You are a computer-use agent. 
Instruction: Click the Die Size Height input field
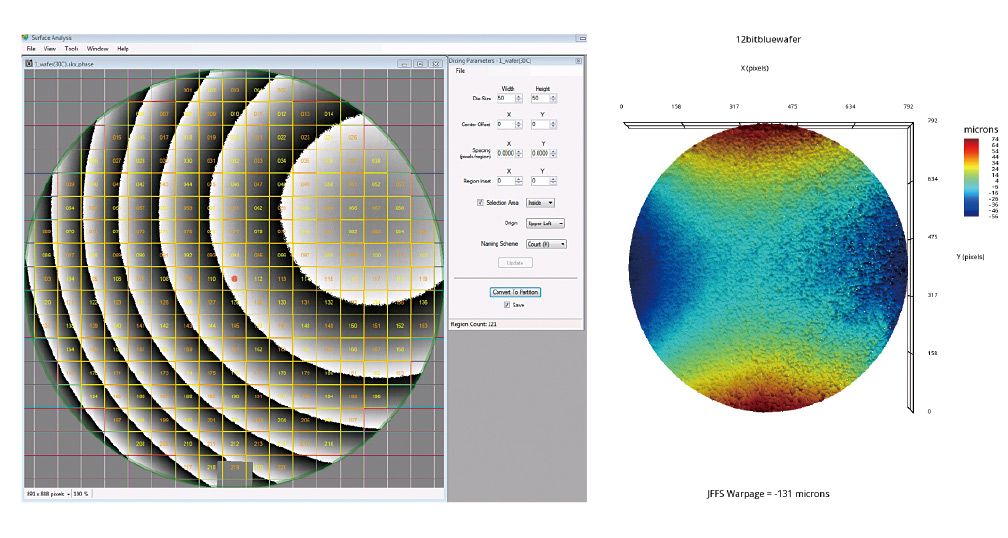pos(539,98)
